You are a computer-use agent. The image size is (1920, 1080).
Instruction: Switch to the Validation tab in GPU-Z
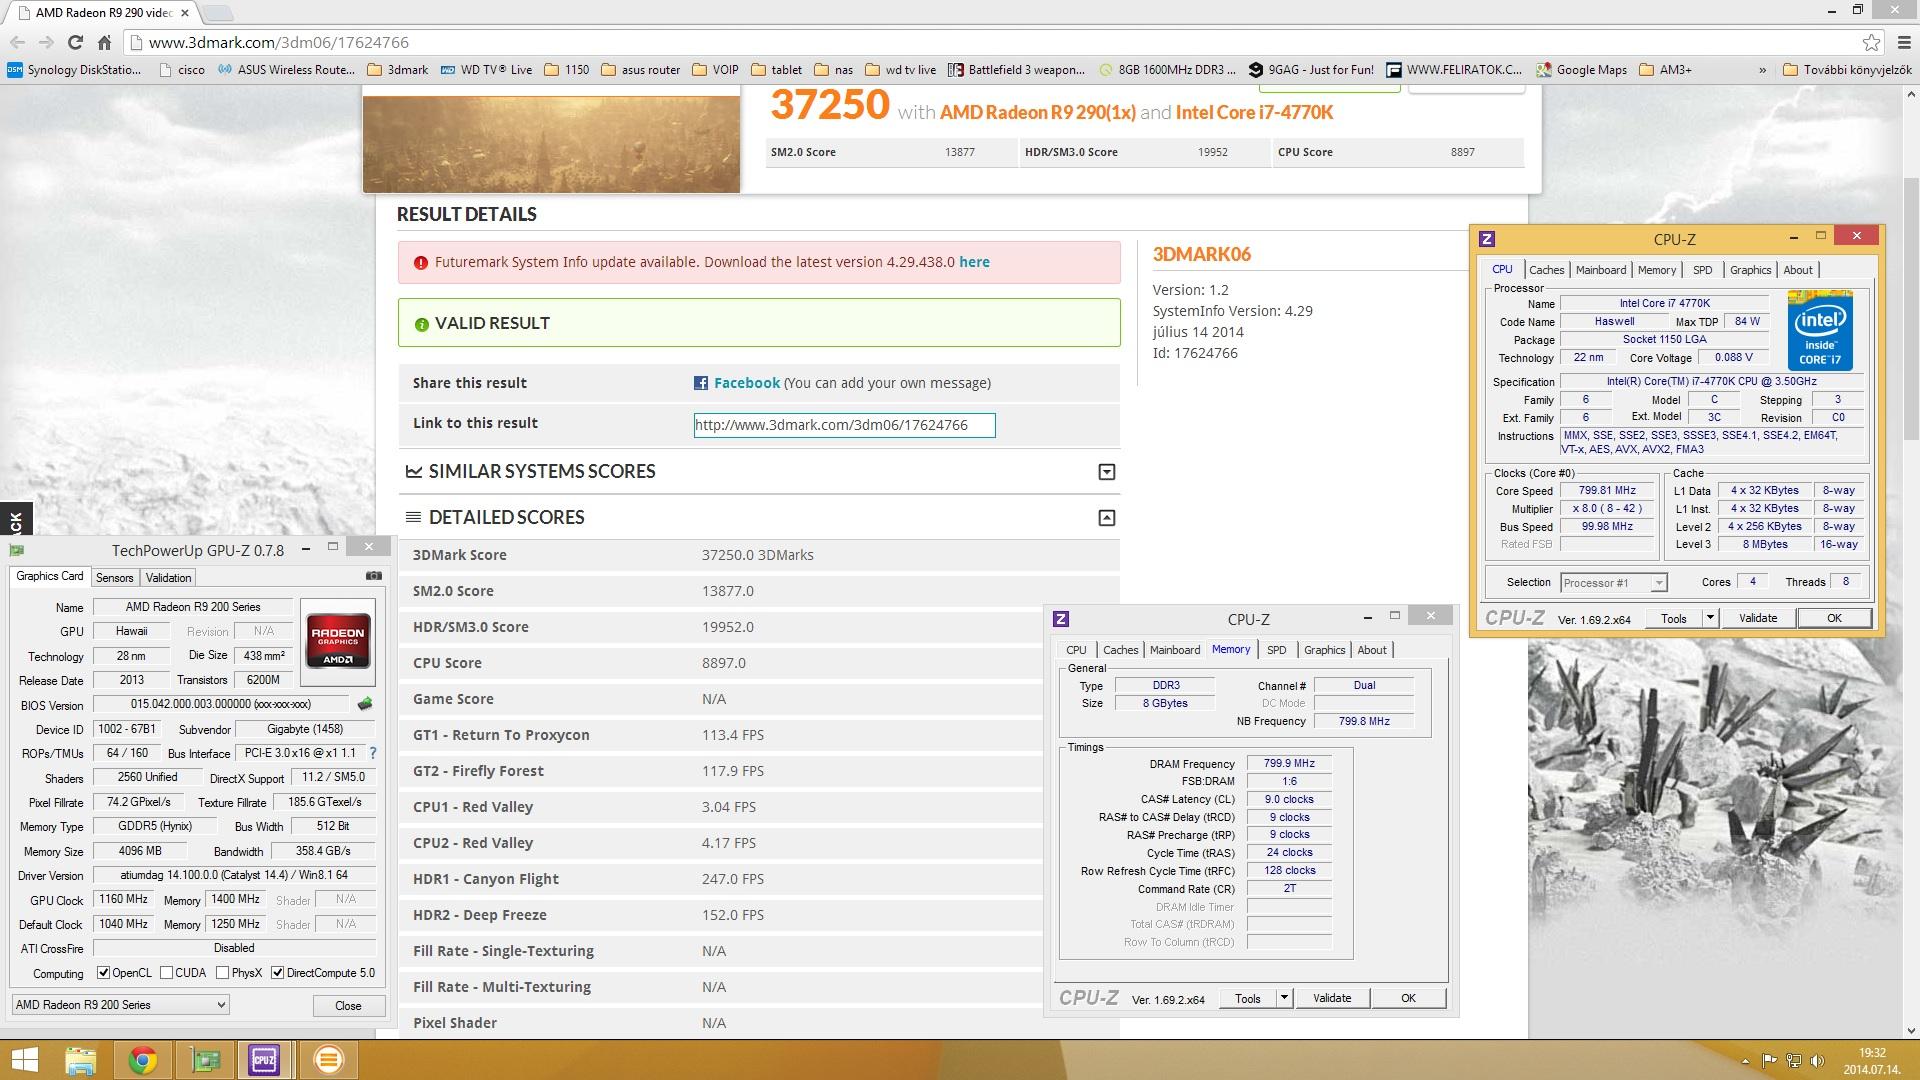pyautogui.click(x=168, y=578)
